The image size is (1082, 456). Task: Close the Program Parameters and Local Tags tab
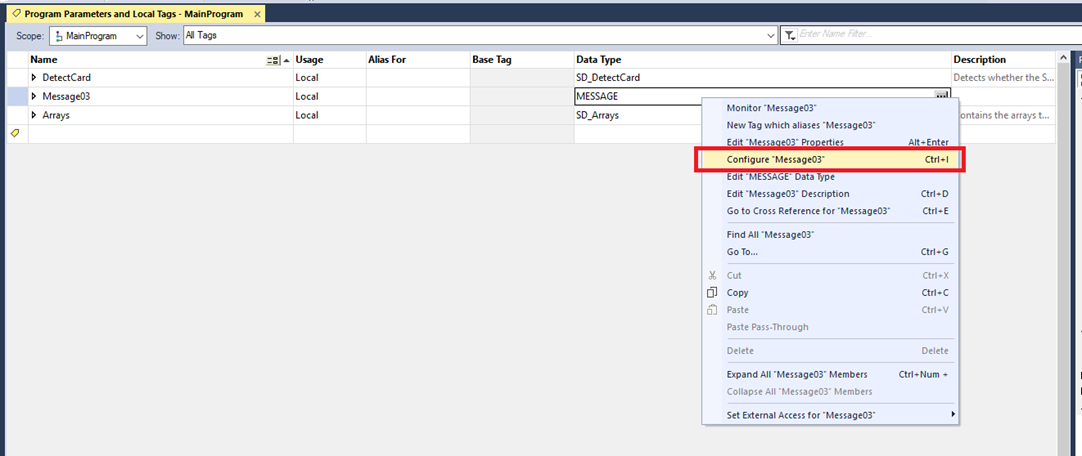pos(257,15)
